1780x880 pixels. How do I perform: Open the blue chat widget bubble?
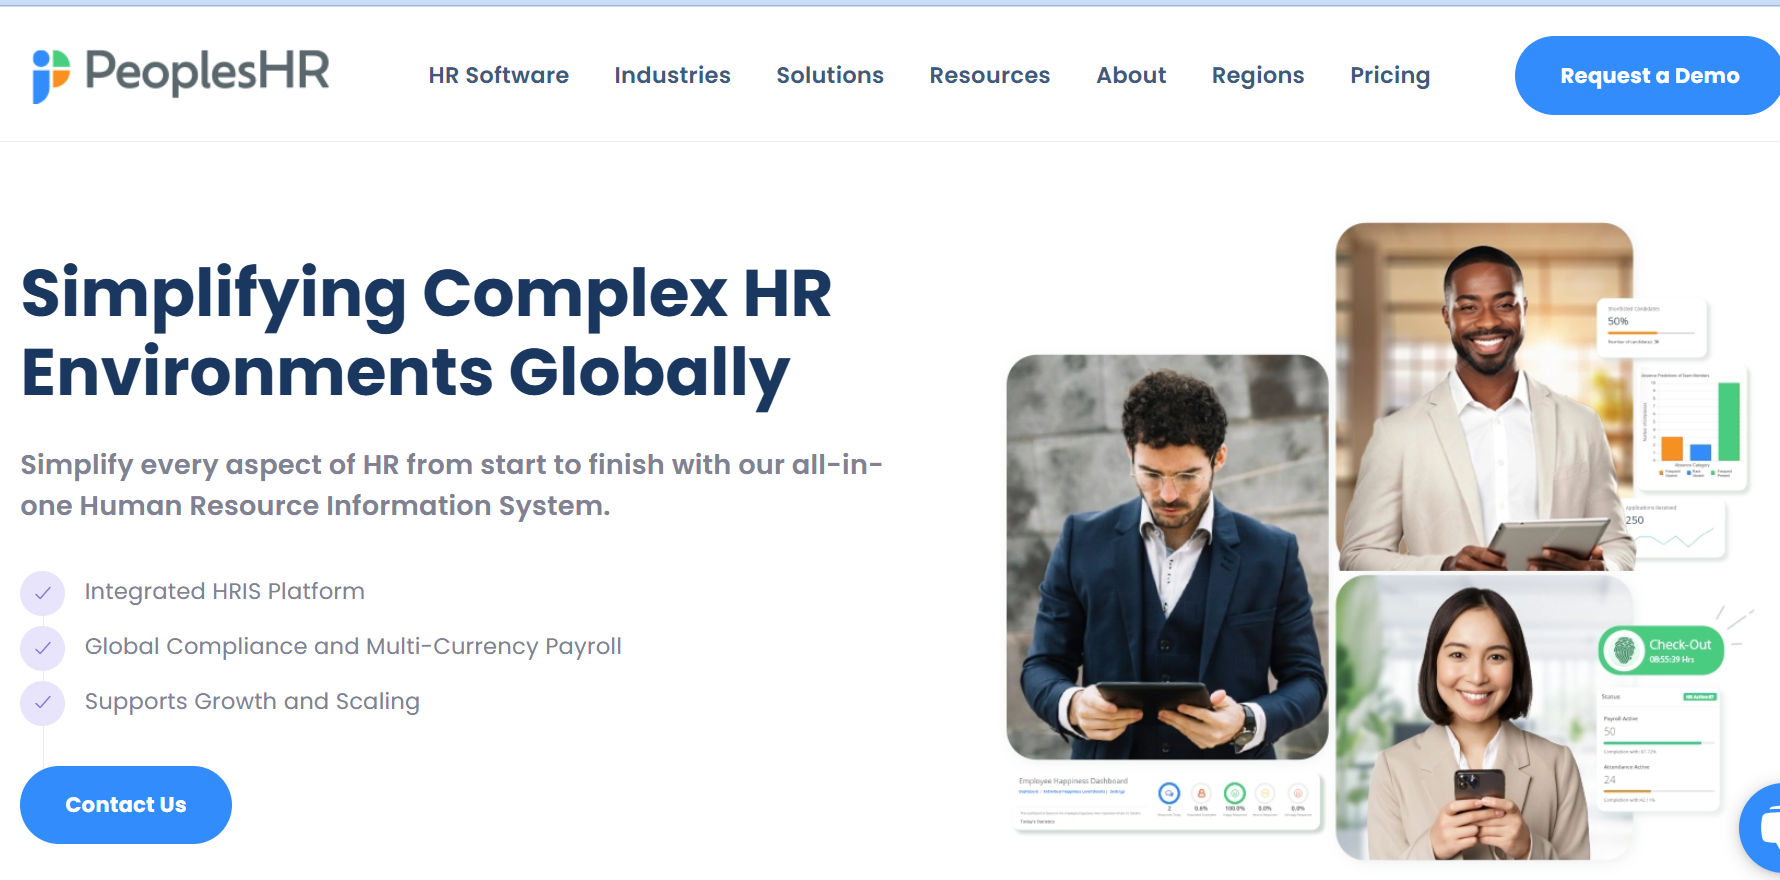1764,828
